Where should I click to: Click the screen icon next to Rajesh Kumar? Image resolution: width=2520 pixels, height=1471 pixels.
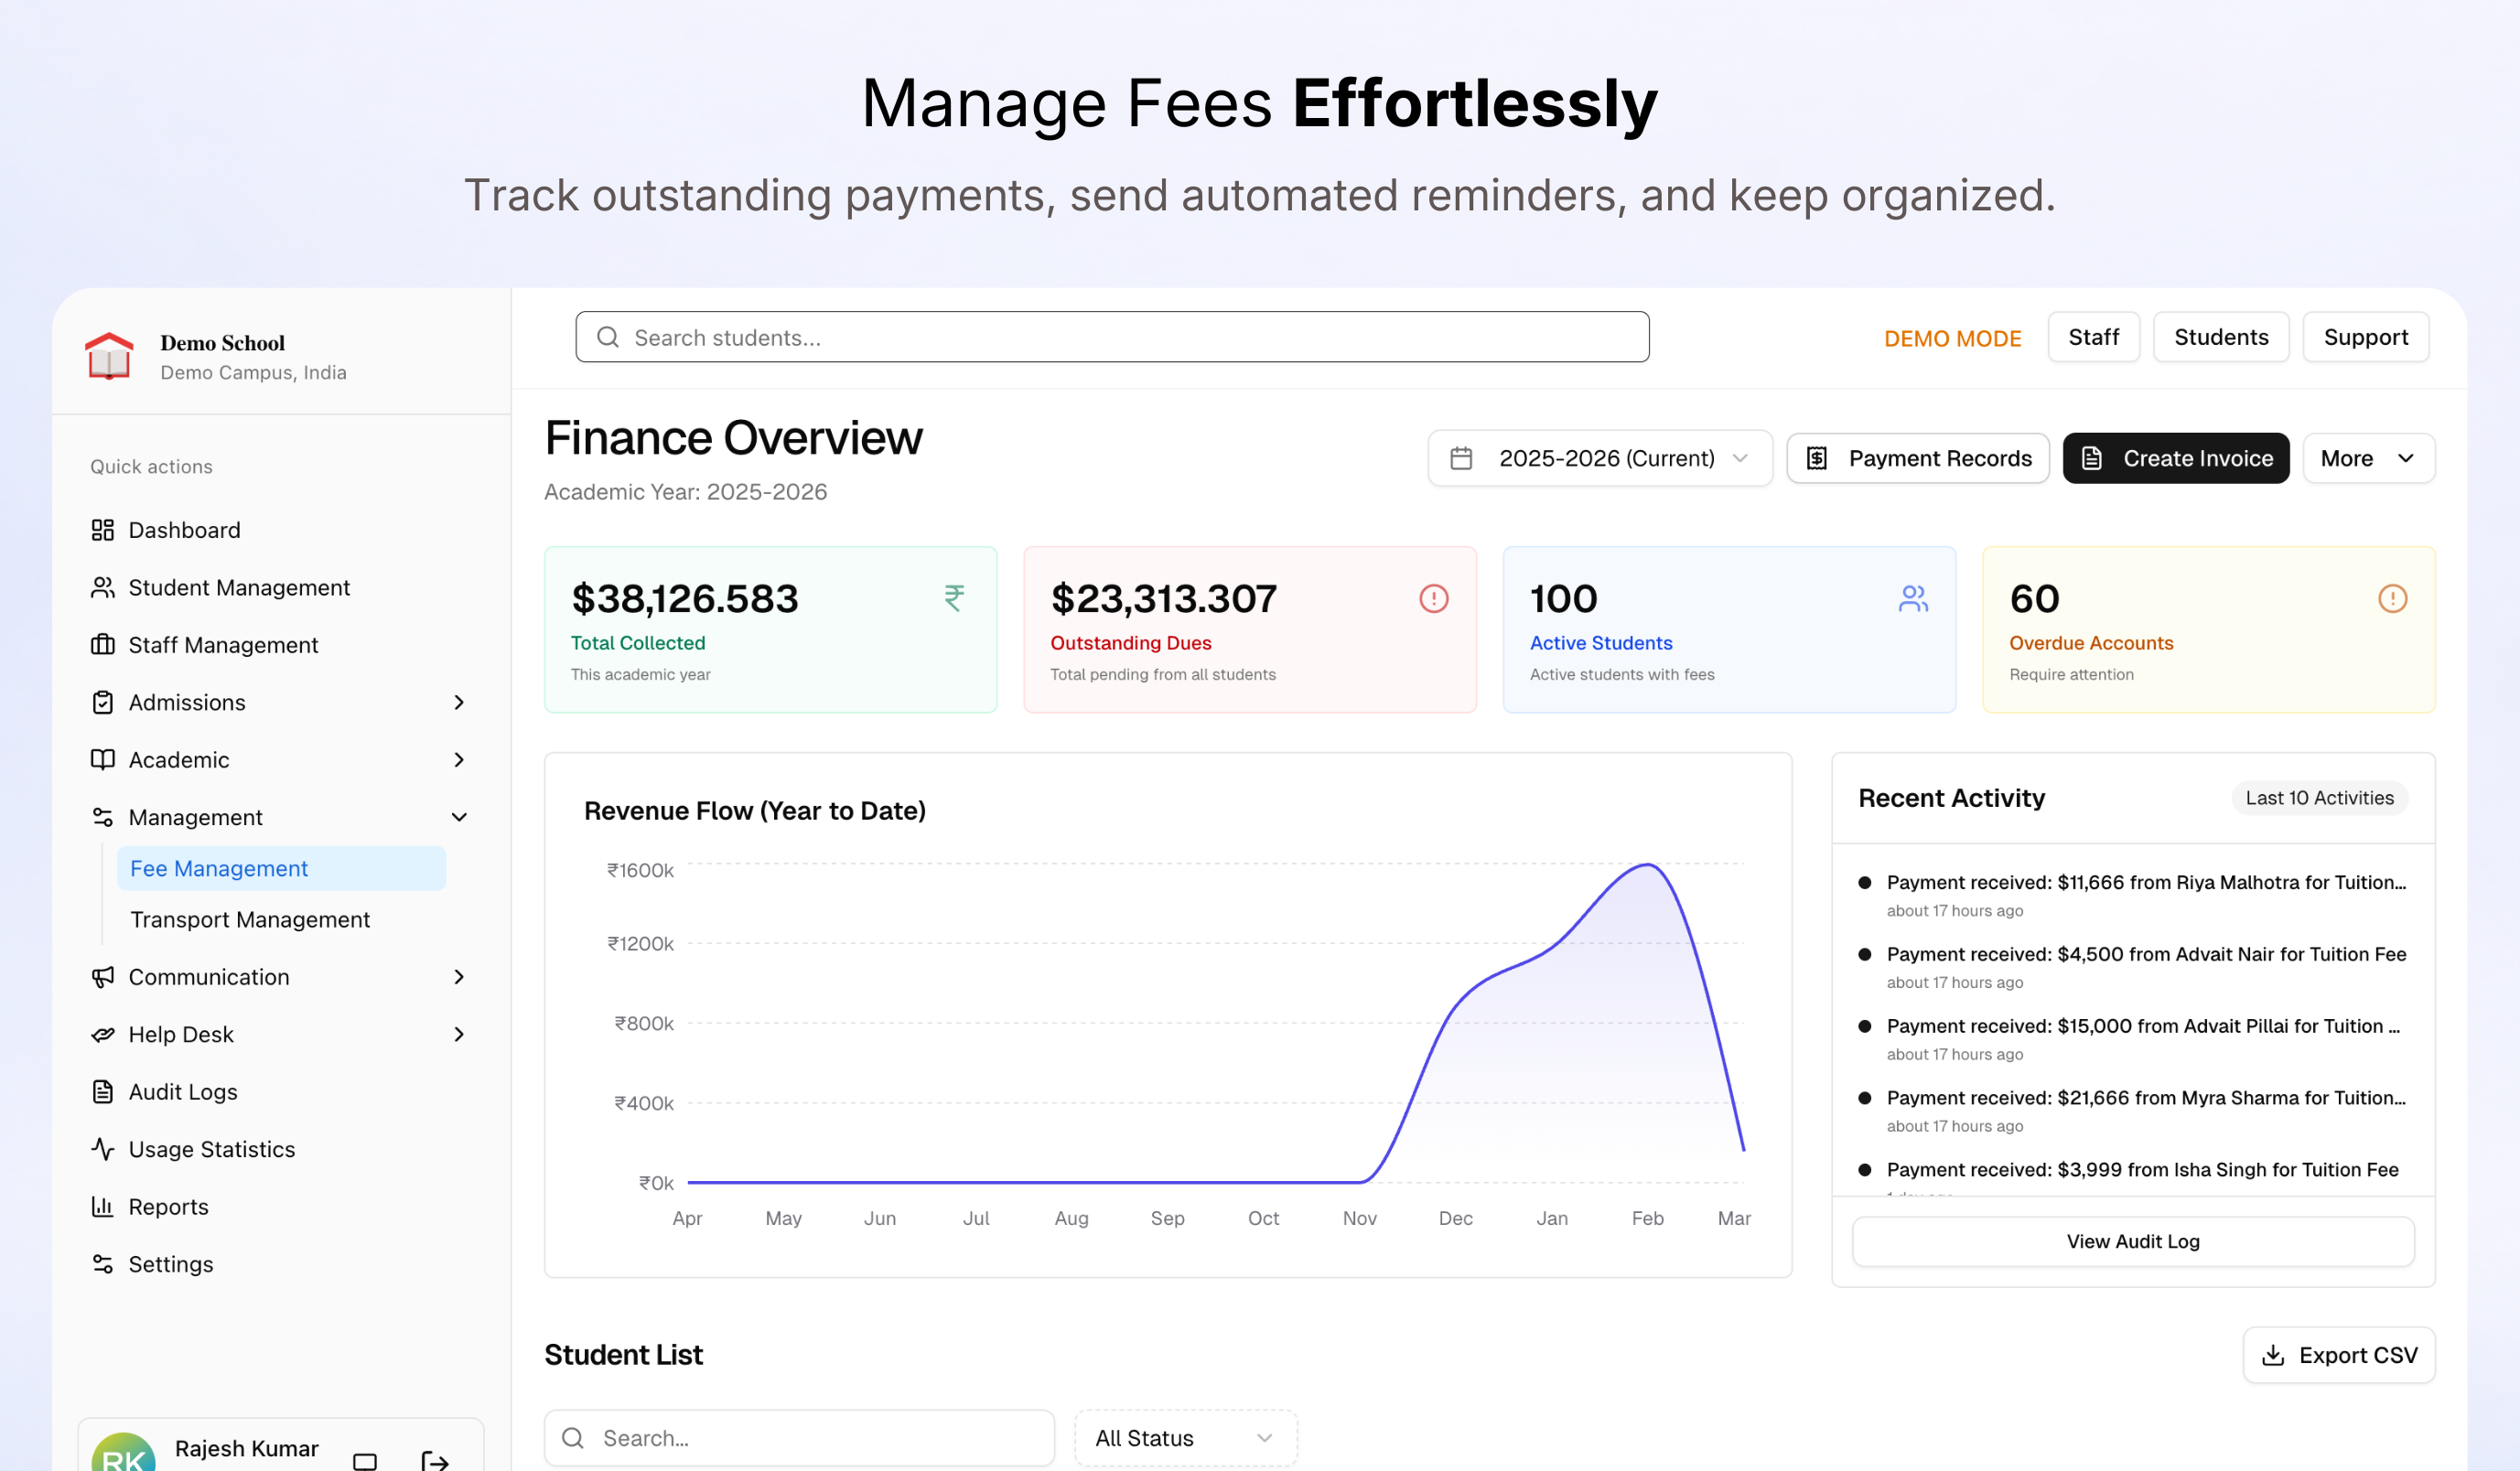pos(365,1460)
